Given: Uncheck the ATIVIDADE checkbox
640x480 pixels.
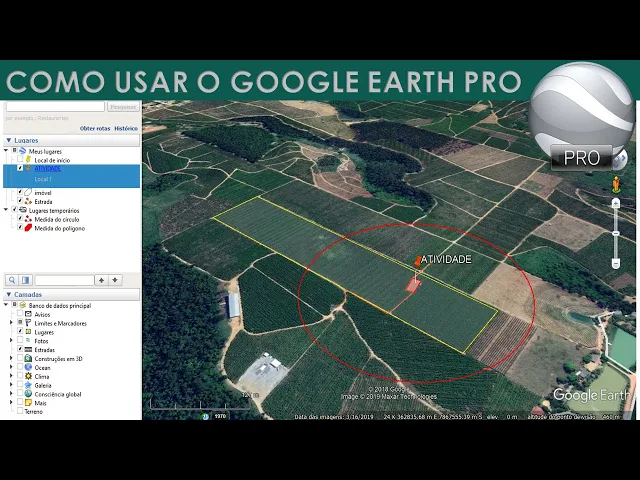Looking at the screenshot, I should click(20, 168).
